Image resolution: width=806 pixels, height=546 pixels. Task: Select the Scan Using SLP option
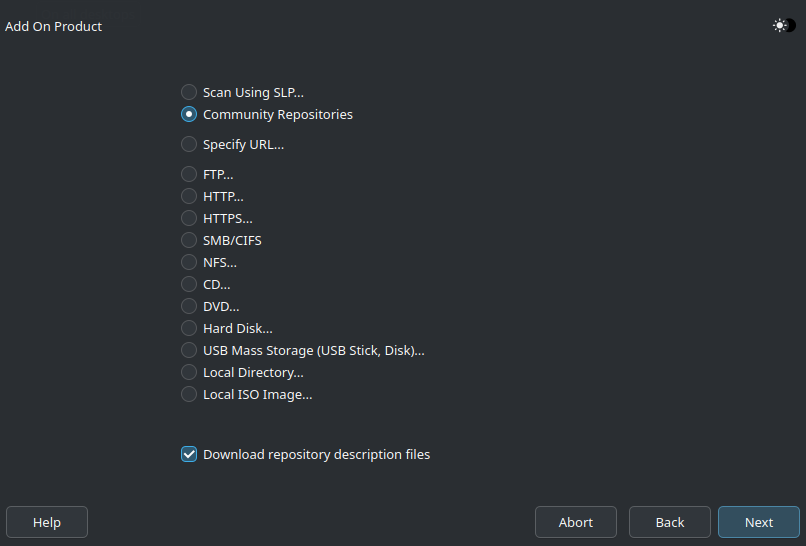click(189, 92)
